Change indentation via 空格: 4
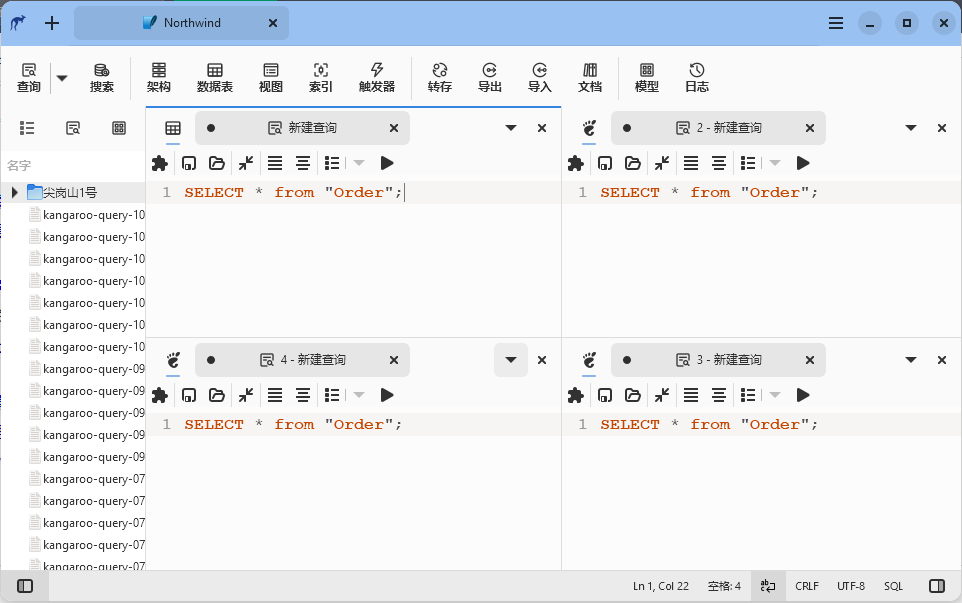Viewport: 962px width, 603px height. pos(724,586)
